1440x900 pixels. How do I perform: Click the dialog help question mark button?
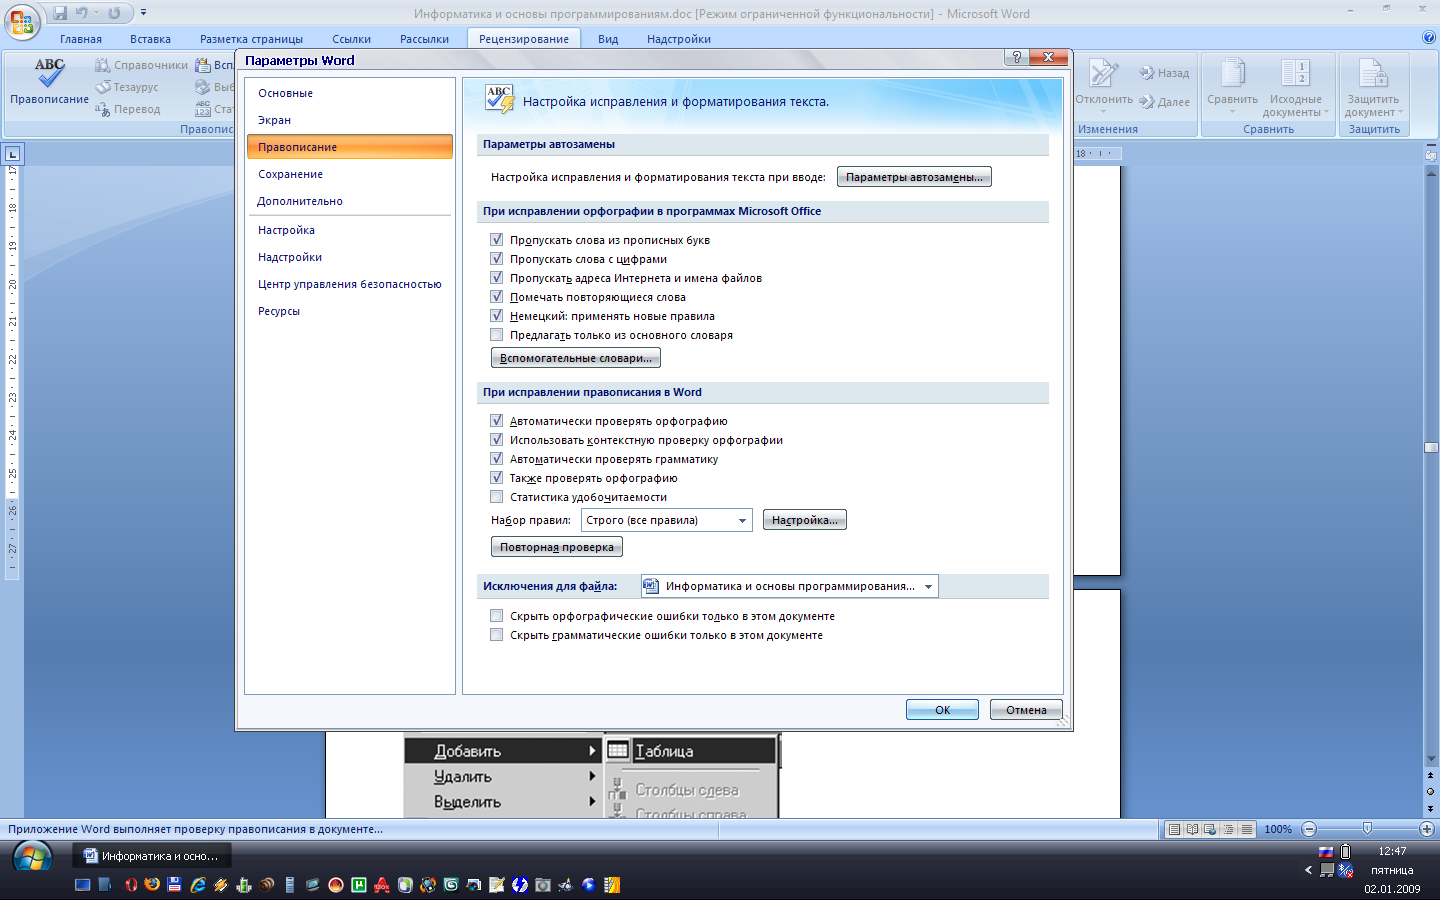[1017, 57]
